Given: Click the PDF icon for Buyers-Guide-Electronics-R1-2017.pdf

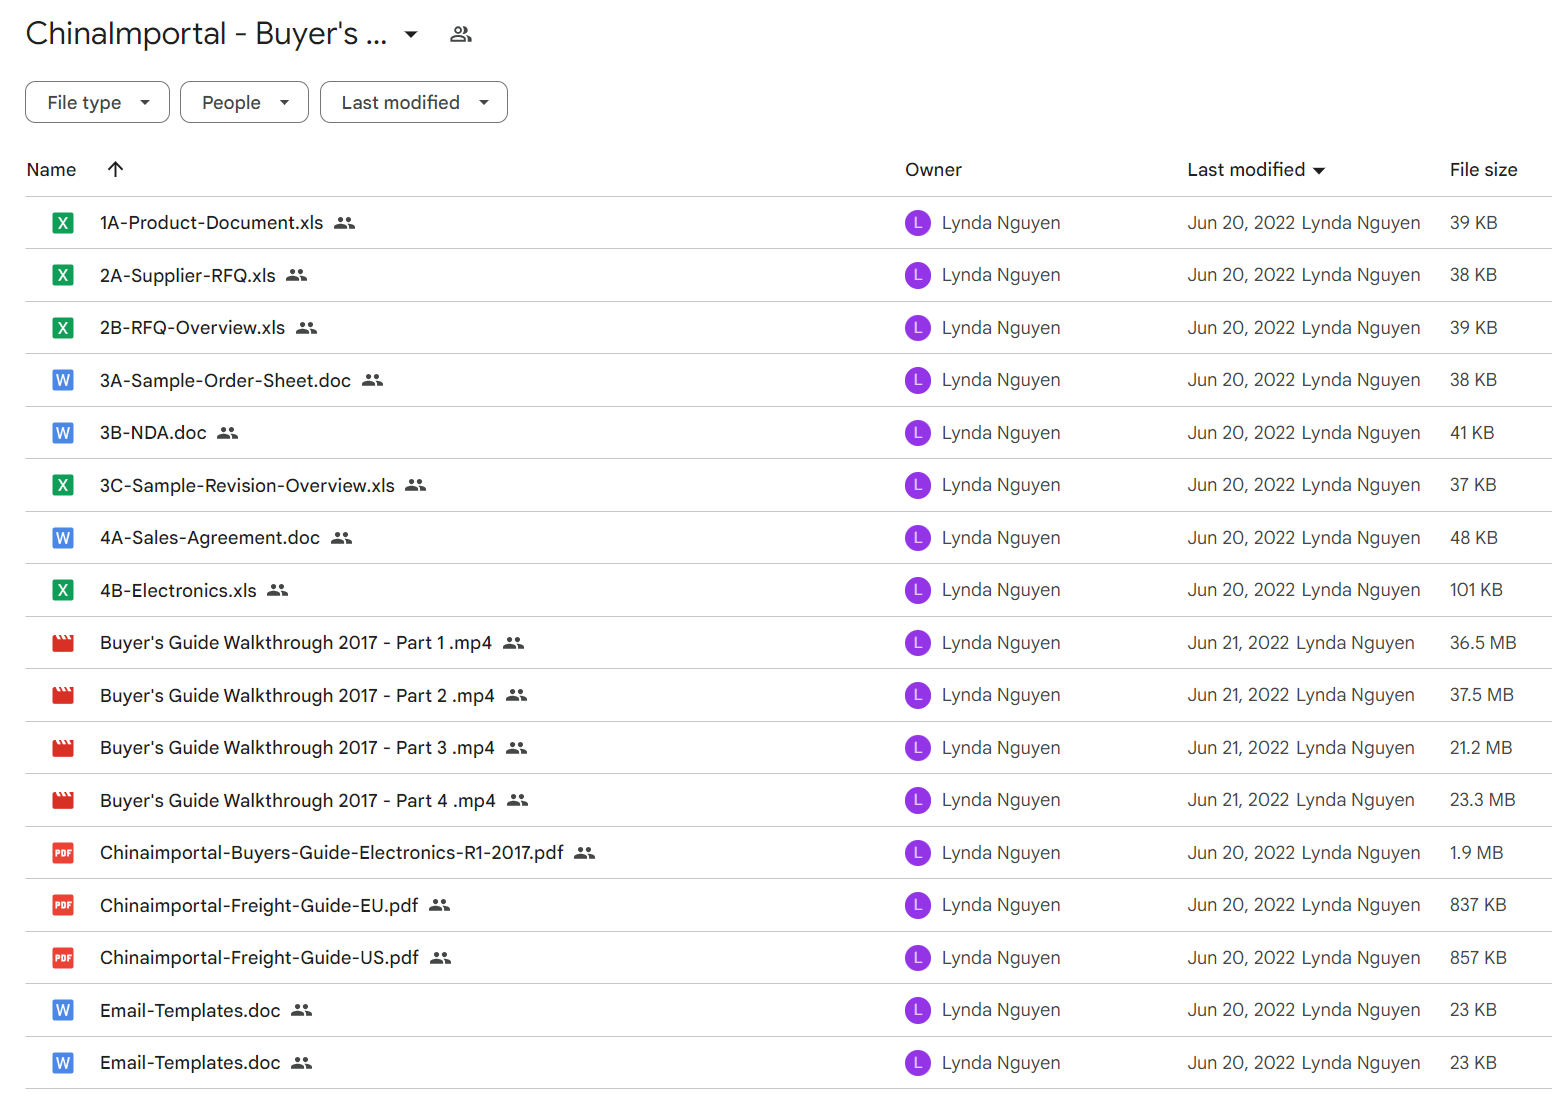Looking at the screenshot, I should point(63,853).
